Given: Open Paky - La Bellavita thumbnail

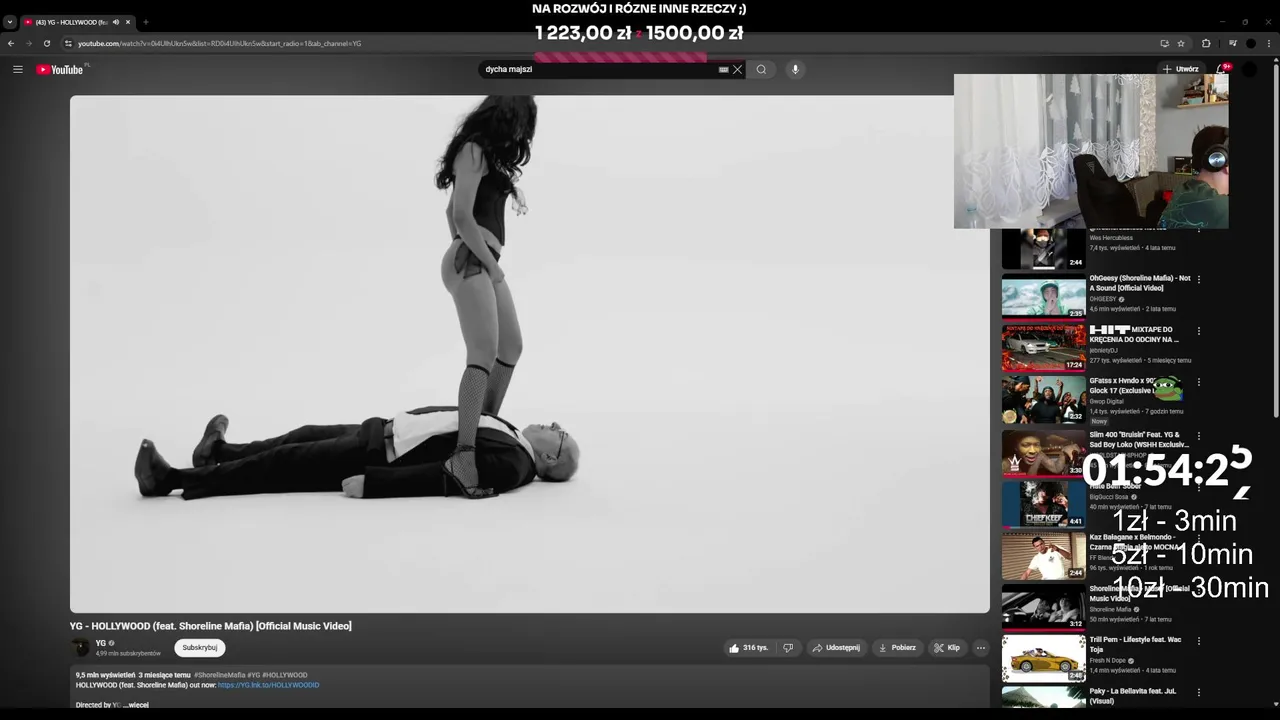Looking at the screenshot, I should click(1043, 698).
